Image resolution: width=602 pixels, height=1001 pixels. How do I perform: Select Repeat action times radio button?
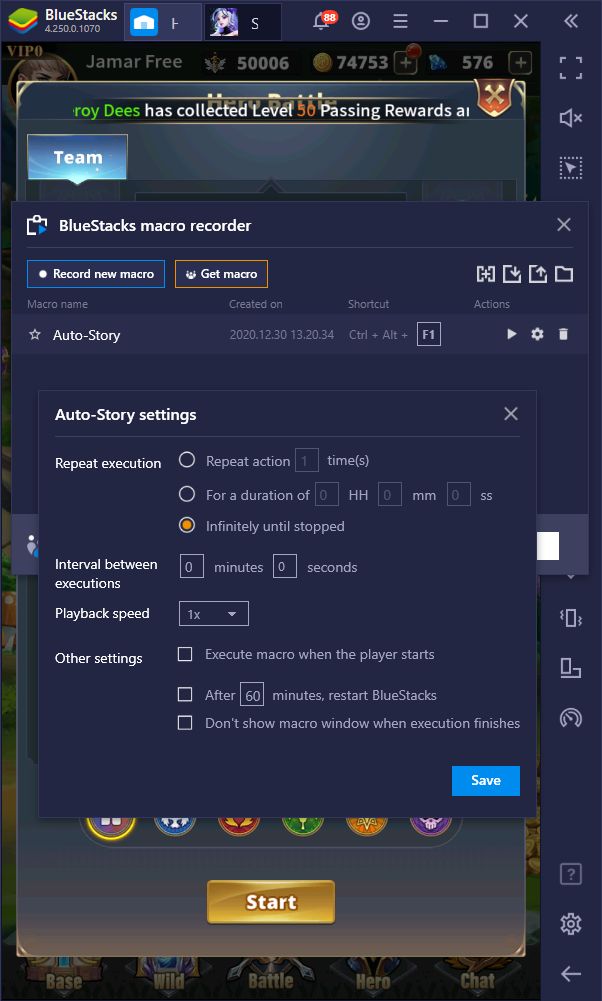tap(187, 460)
